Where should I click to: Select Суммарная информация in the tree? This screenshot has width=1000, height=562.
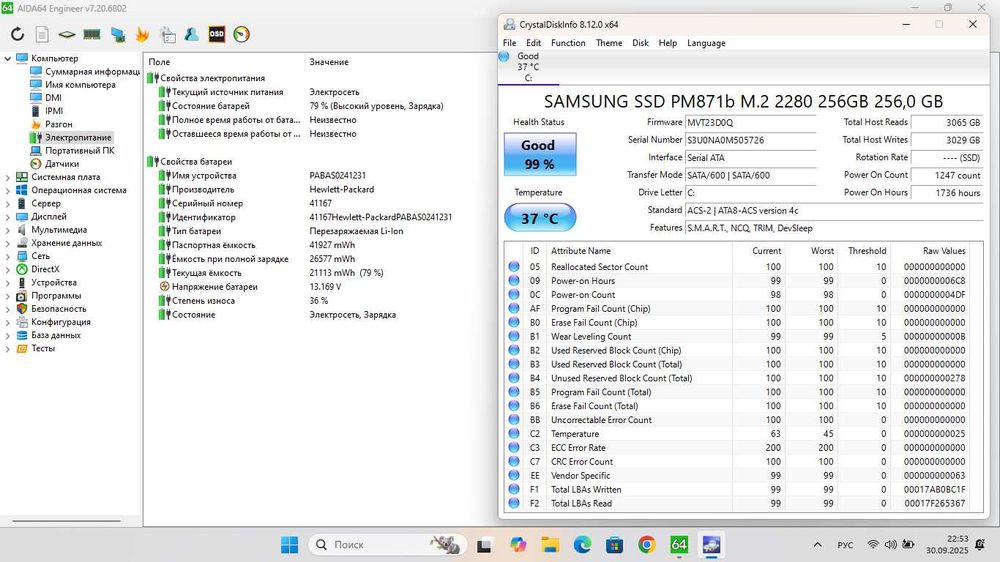click(x=92, y=71)
